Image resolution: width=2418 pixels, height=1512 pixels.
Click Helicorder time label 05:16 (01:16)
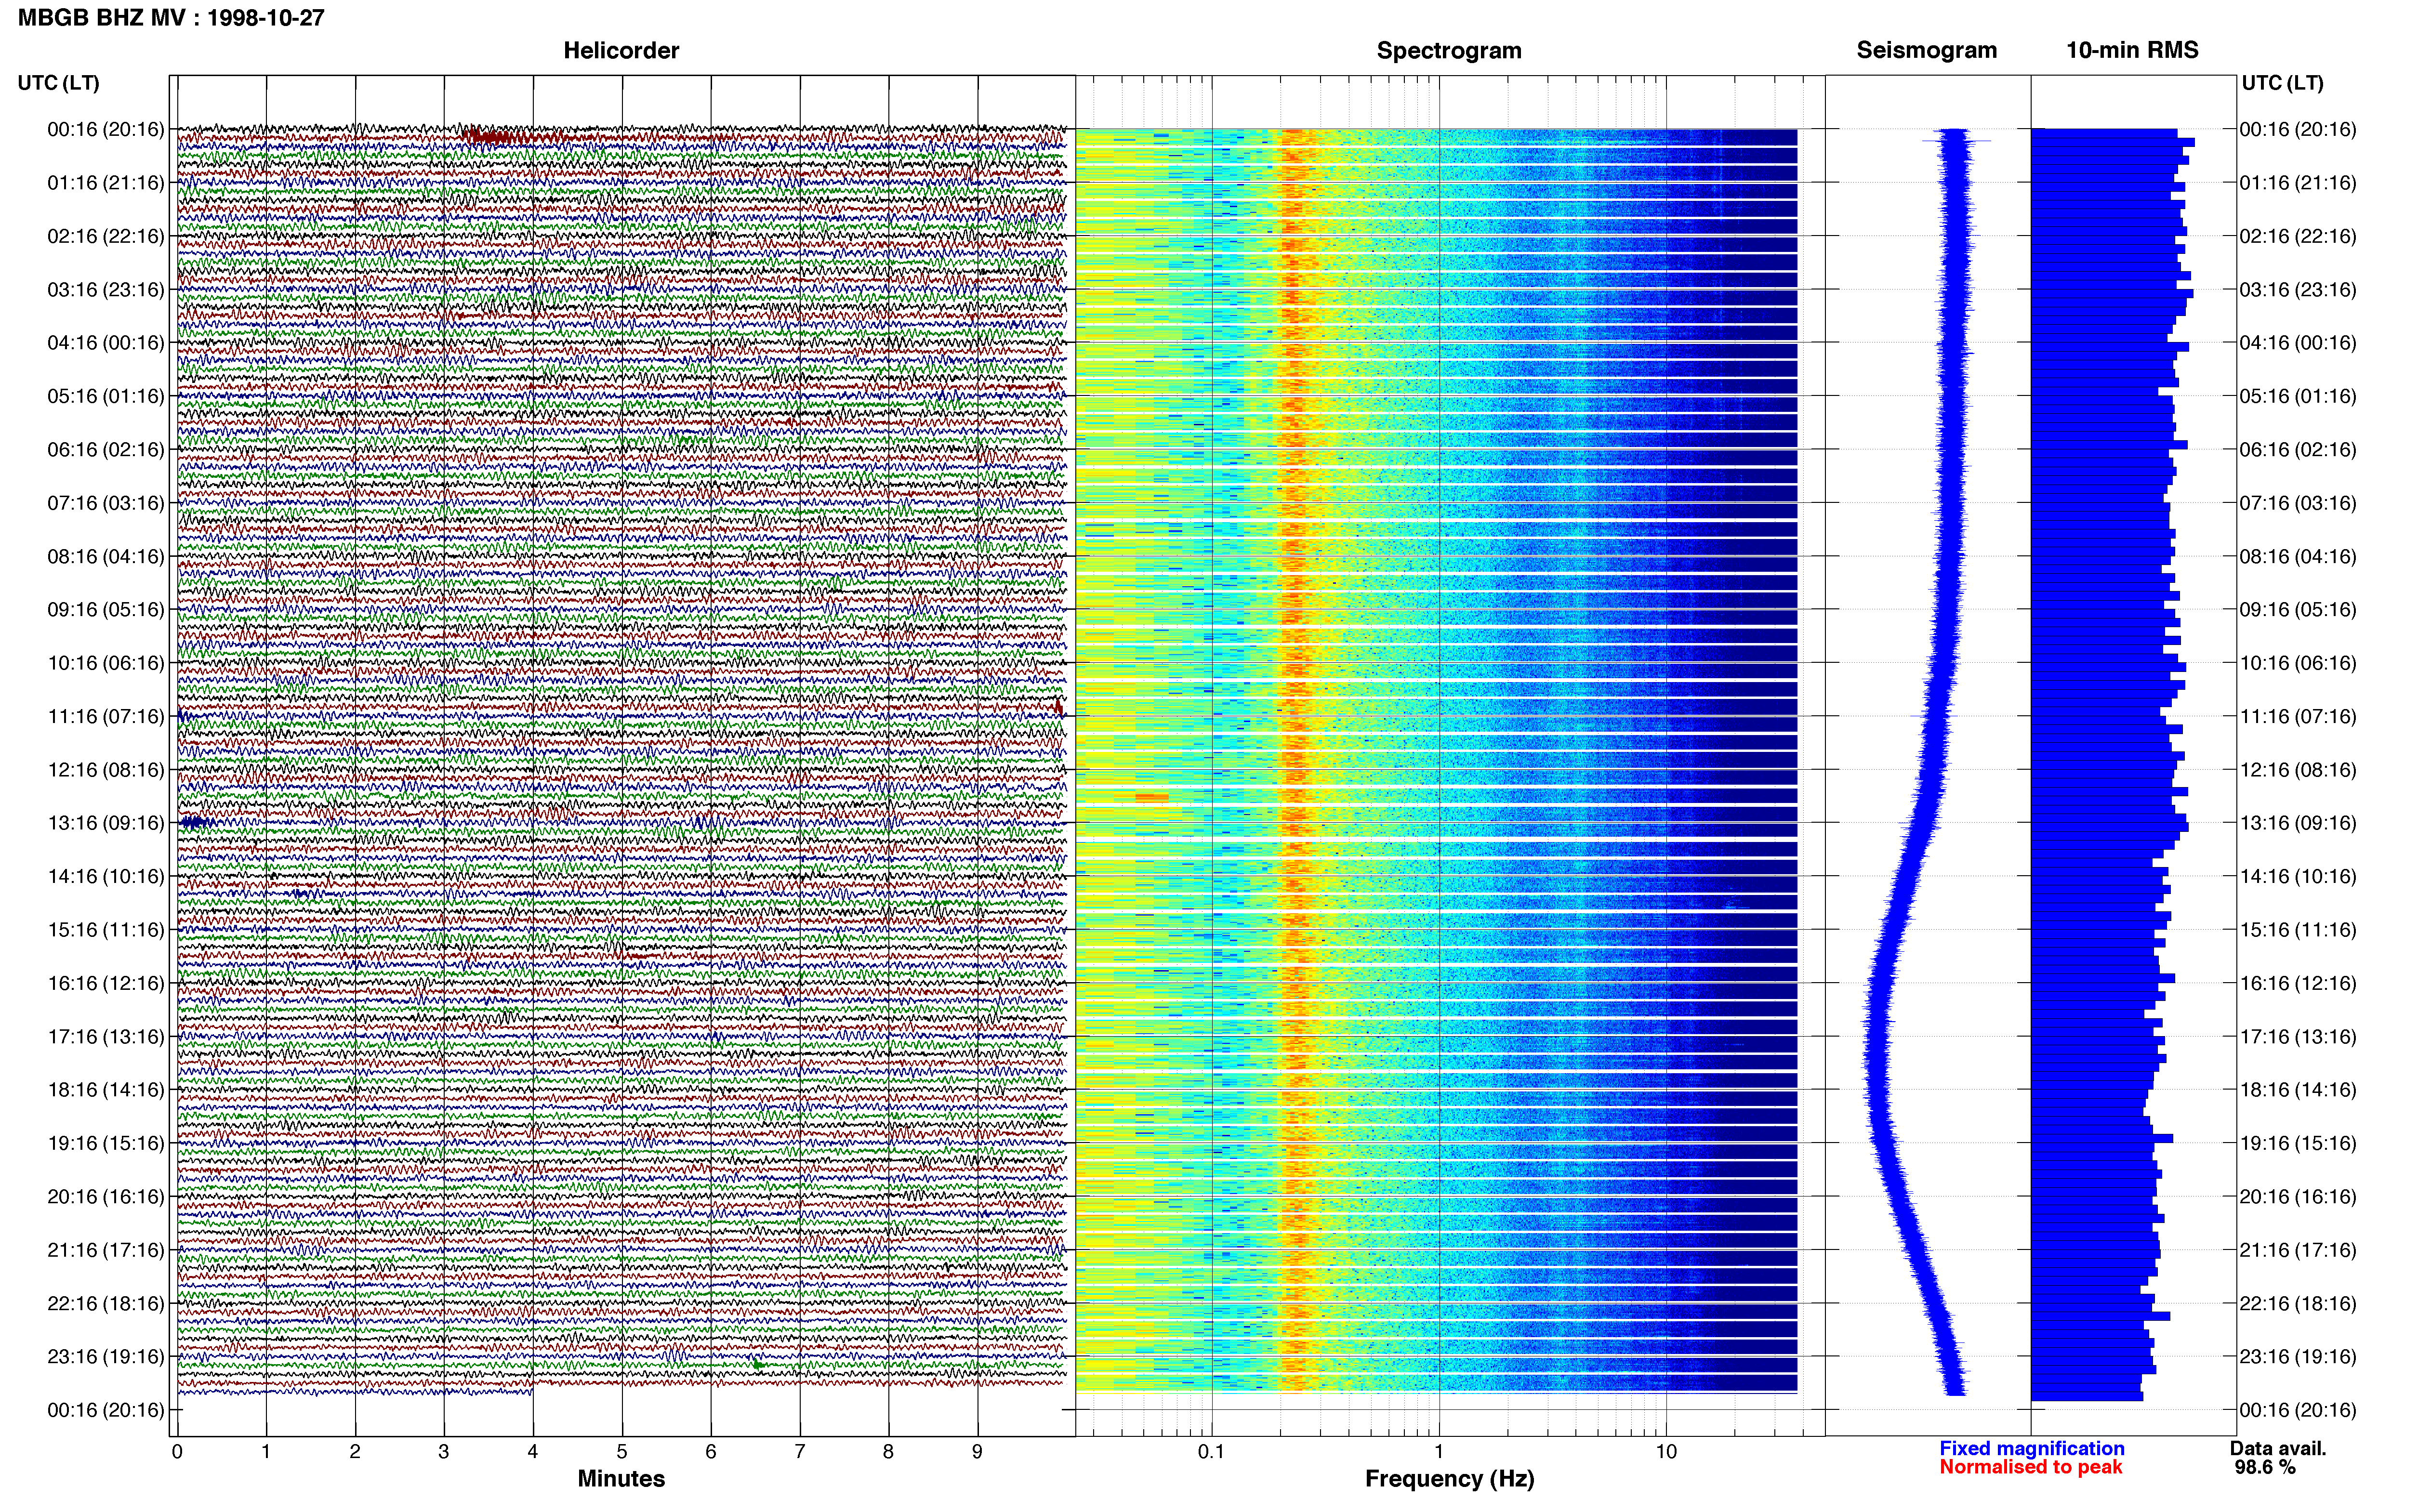coord(106,396)
